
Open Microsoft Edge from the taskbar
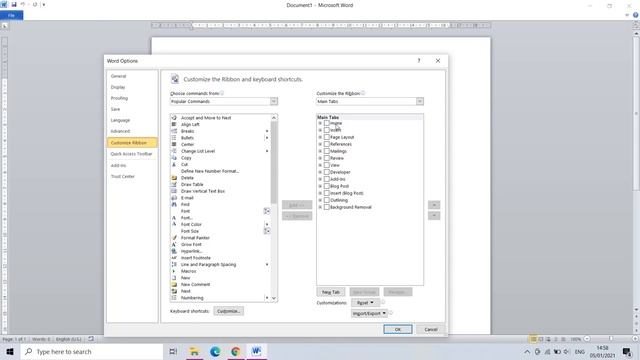click(x=215, y=351)
